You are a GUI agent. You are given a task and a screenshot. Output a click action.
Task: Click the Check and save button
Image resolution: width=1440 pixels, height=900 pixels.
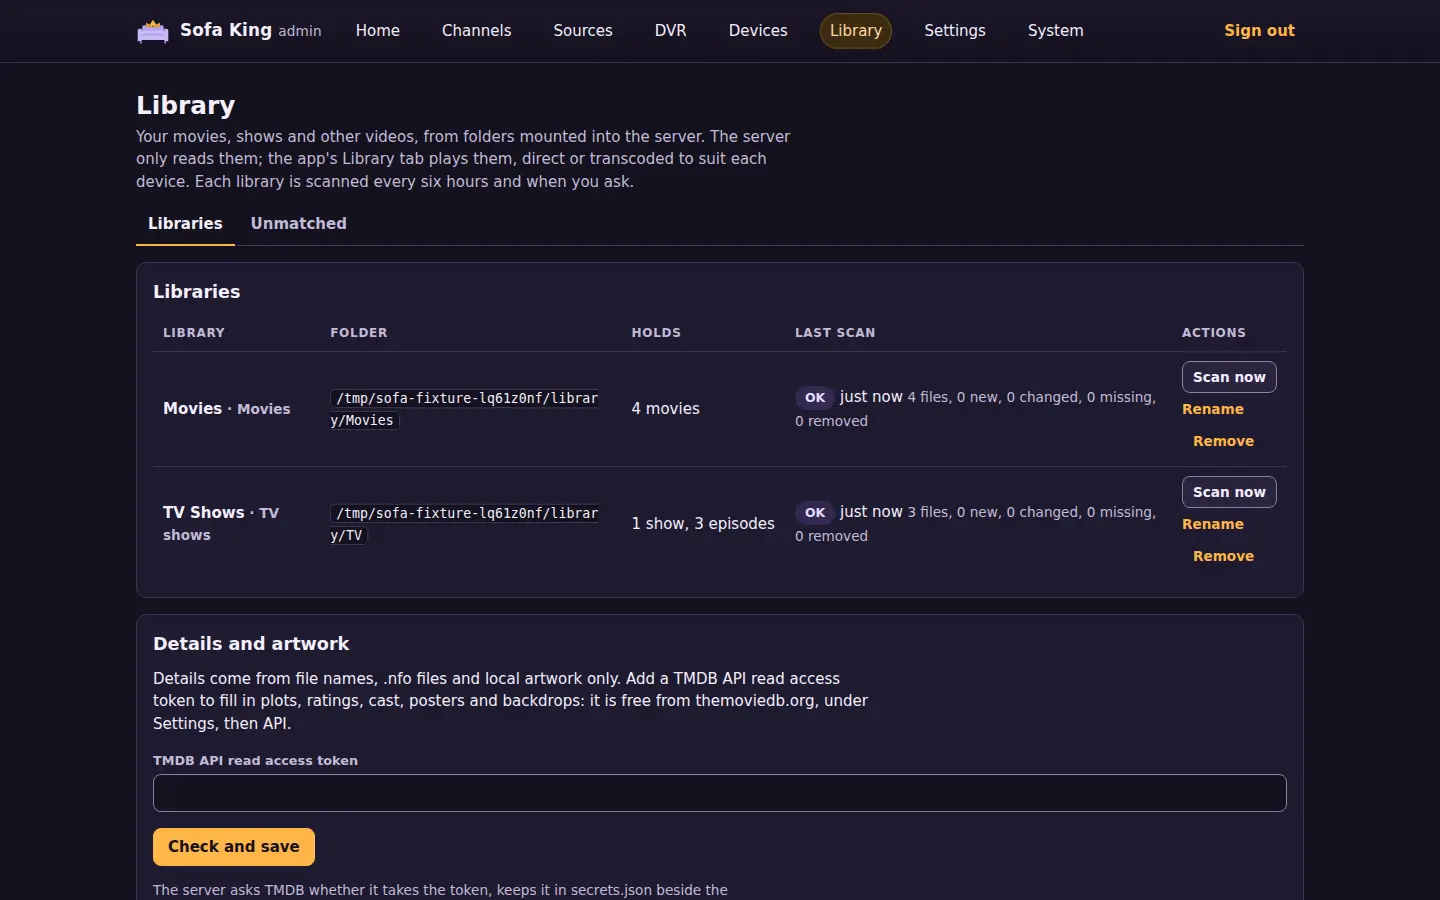pyautogui.click(x=234, y=847)
